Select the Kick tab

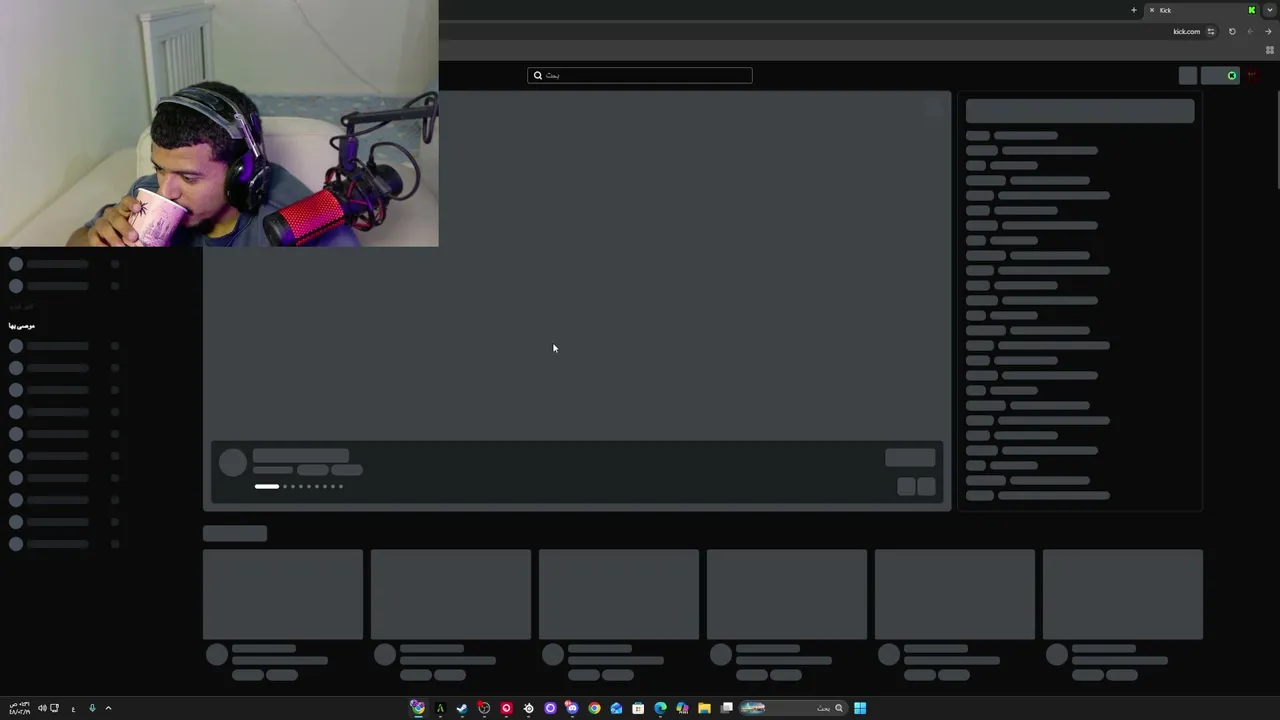click(1203, 10)
